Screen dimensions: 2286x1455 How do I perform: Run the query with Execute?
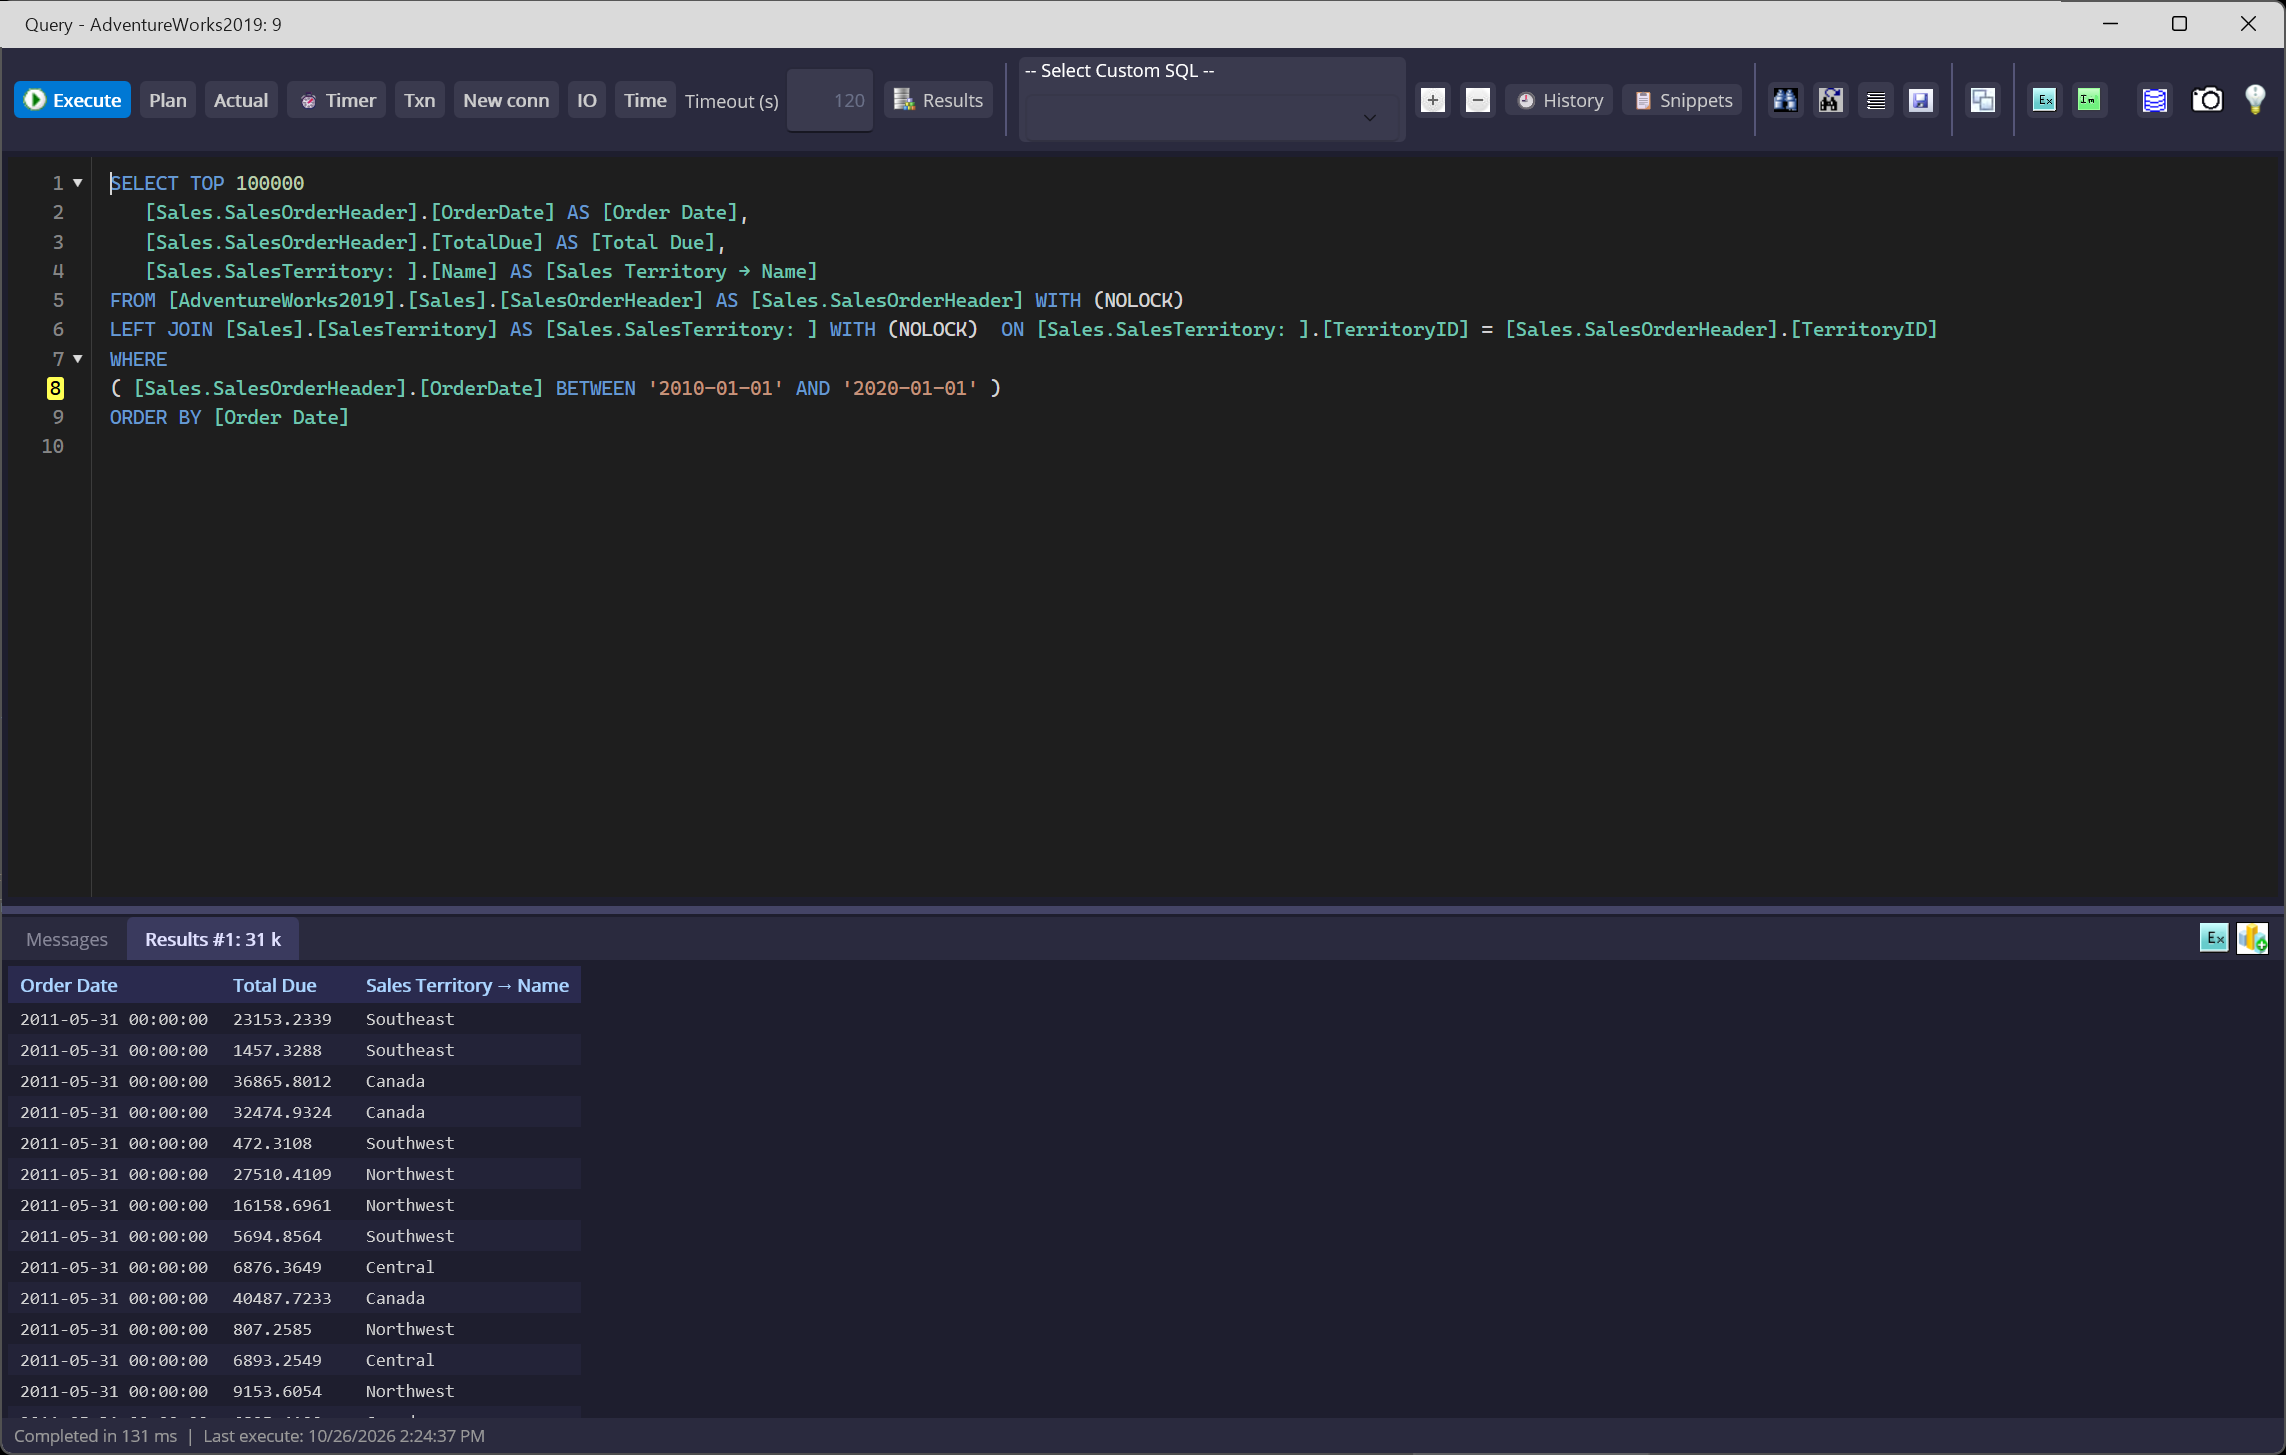(x=72, y=100)
